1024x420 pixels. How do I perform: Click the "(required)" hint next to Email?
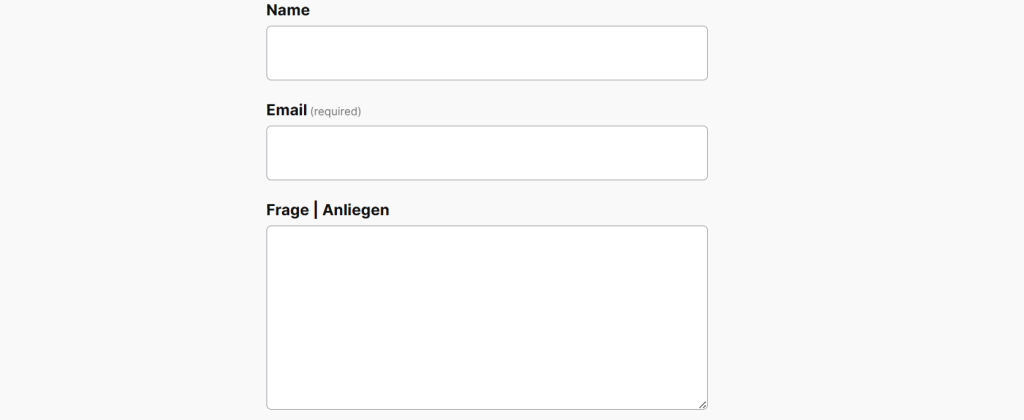pos(335,111)
